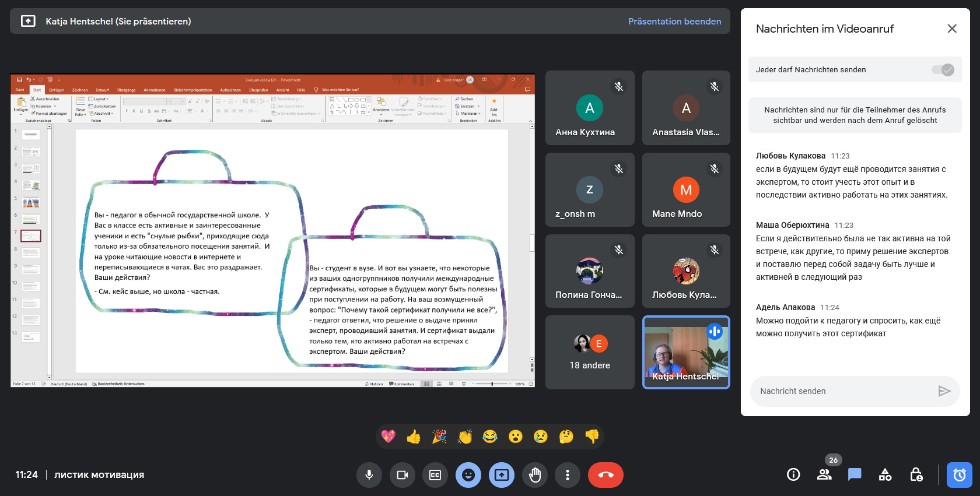980x496 pixels.
Task: Click the 'Nachricht senden' input field
Action: [840, 391]
